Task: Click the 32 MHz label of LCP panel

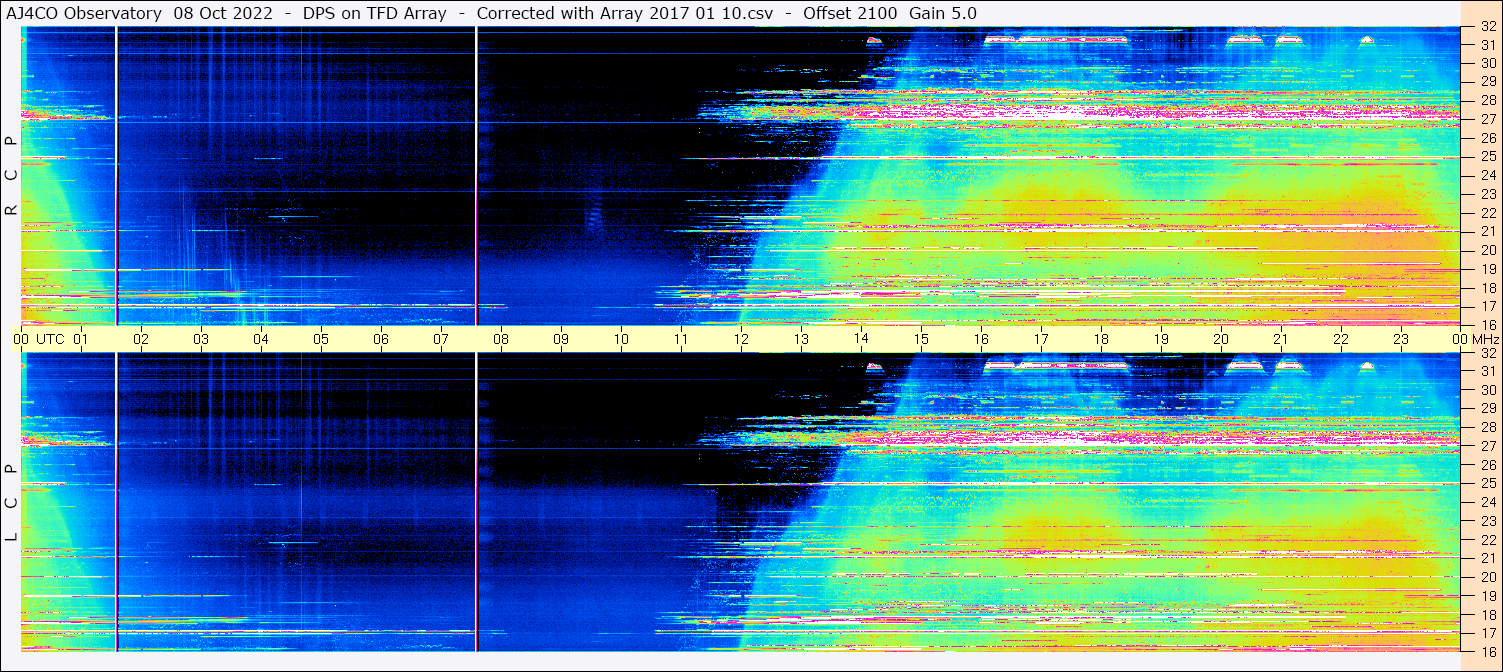Action: 1488,353
